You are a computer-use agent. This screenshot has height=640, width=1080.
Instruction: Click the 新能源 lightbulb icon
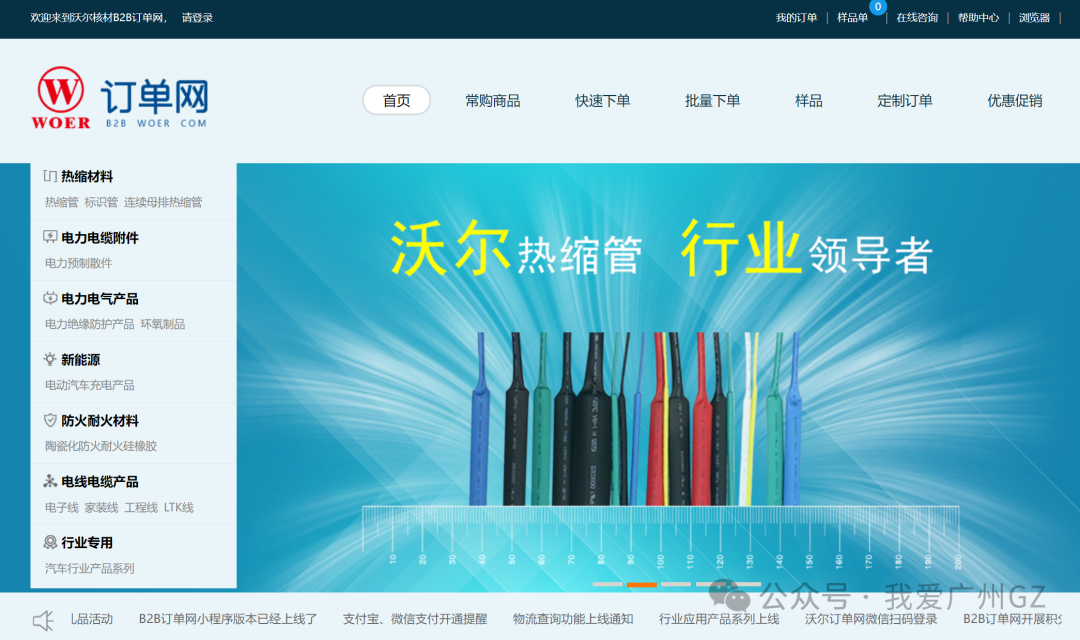(x=50, y=359)
